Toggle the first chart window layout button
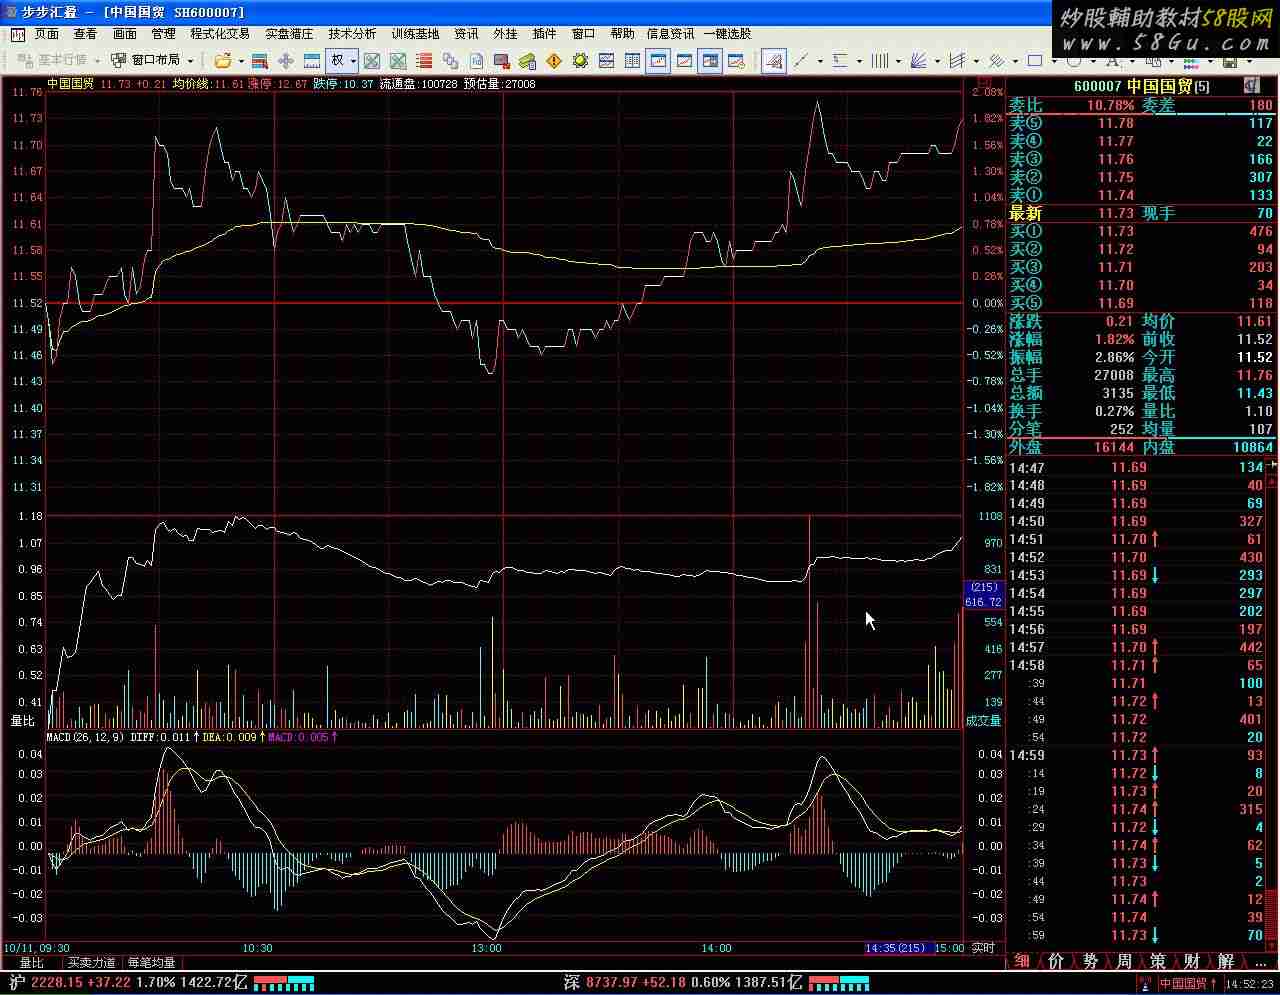The width and height of the screenshot is (1280, 995). 658,61
